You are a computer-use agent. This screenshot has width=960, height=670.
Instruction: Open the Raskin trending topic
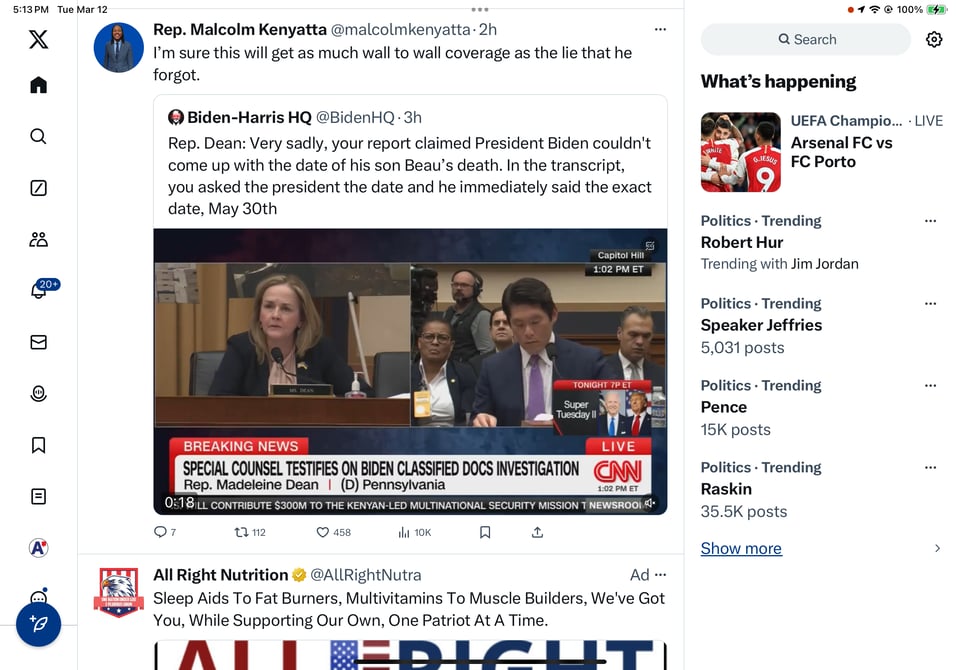tap(726, 489)
